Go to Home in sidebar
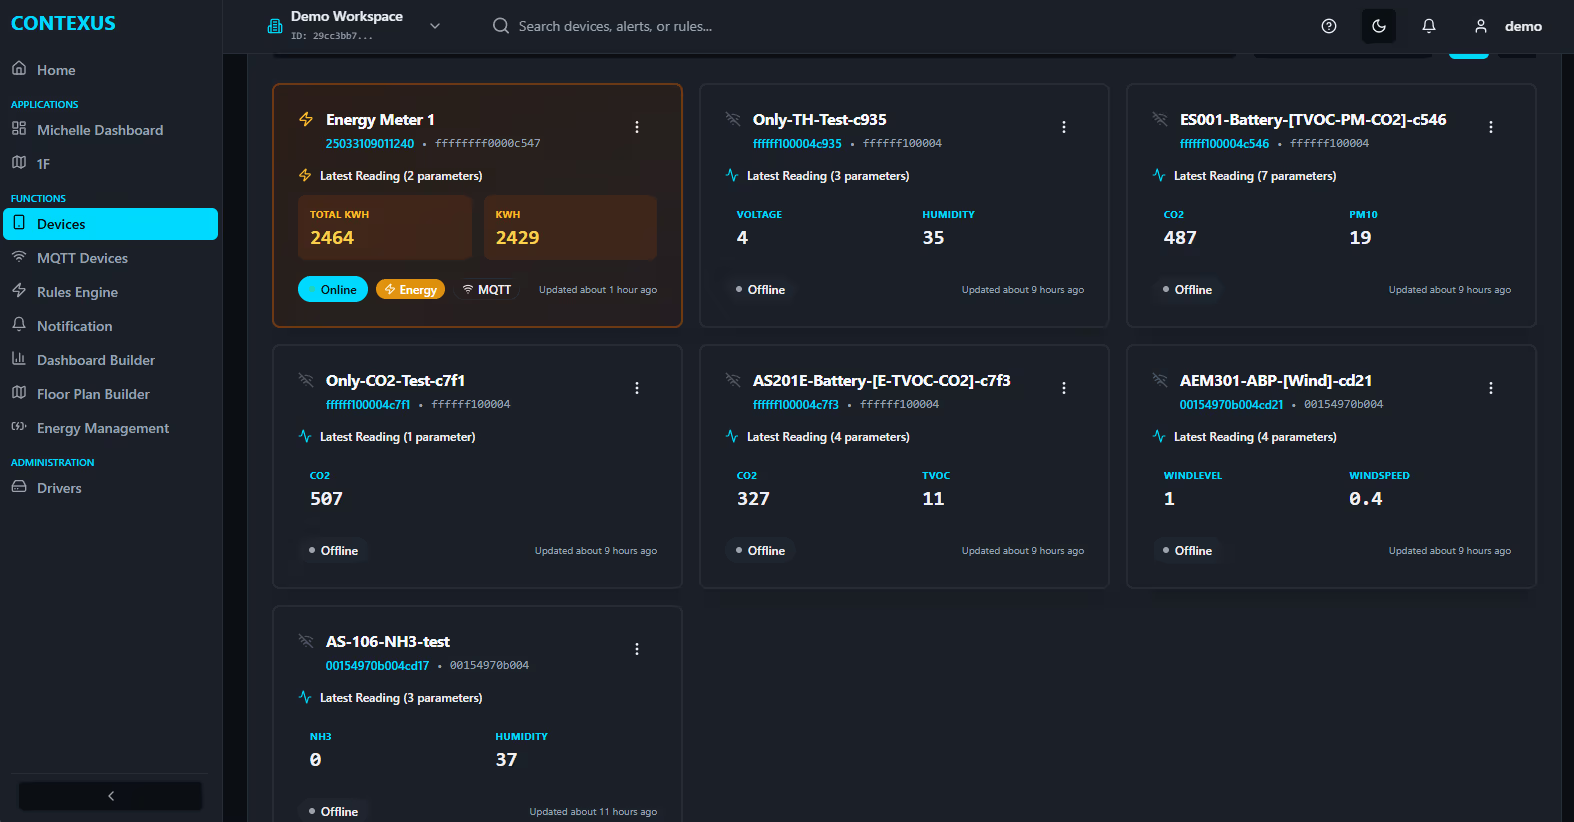This screenshot has height=822, width=1574. pyautogui.click(x=56, y=70)
